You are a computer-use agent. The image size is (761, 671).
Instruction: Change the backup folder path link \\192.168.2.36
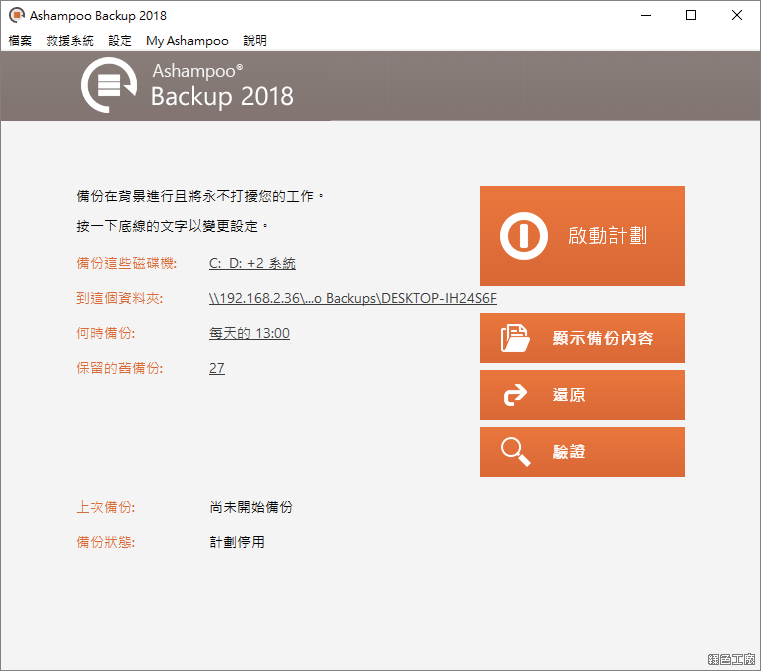353,298
